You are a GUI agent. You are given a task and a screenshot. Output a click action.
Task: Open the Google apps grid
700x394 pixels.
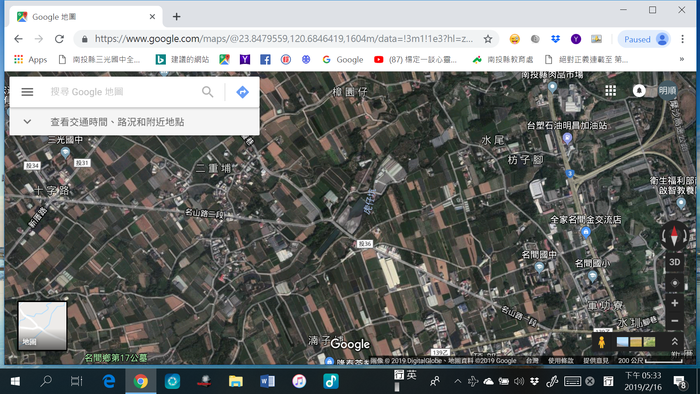(610, 91)
